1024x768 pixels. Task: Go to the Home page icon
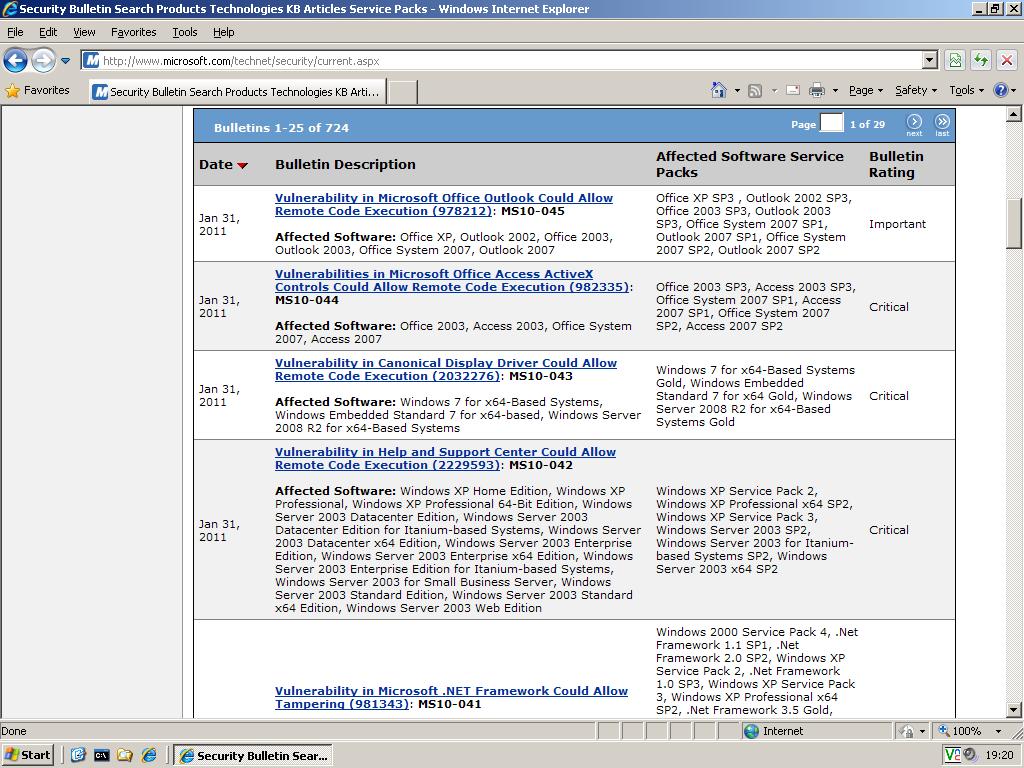[x=718, y=90]
